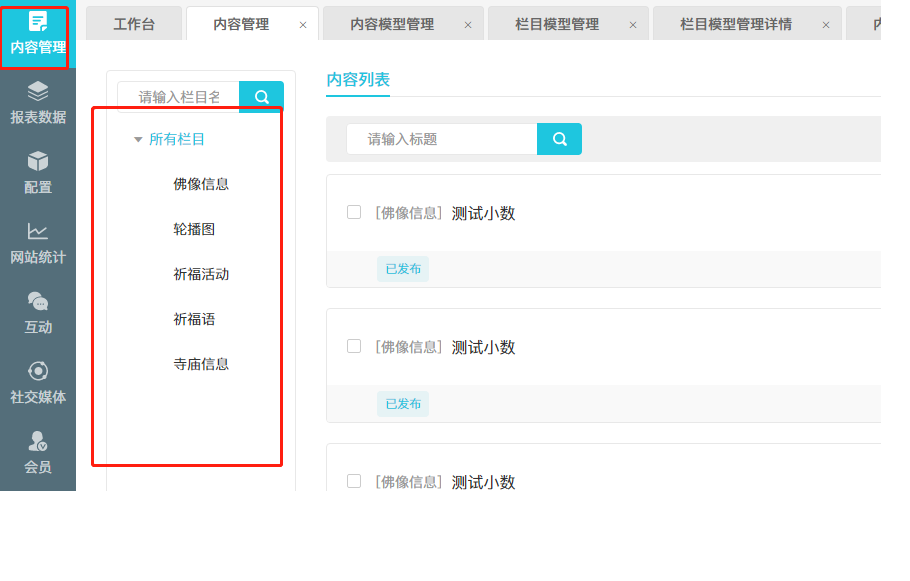The height and width of the screenshot is (581, 910).
Task: Open the 社交媒体 sidebar section
Action: click(38, 383)
